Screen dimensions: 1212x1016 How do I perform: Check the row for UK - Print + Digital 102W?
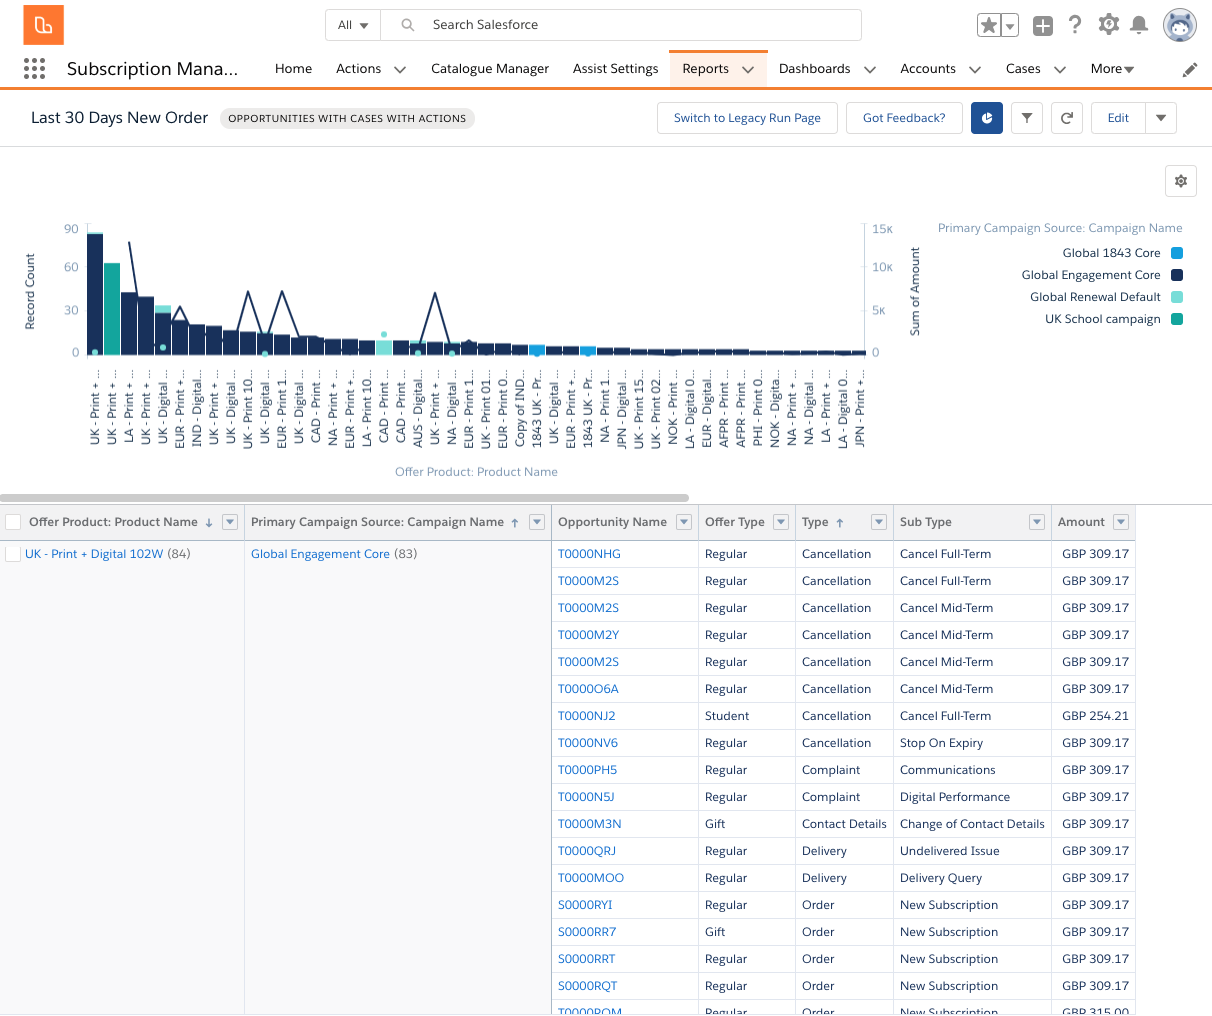(14, 552)
